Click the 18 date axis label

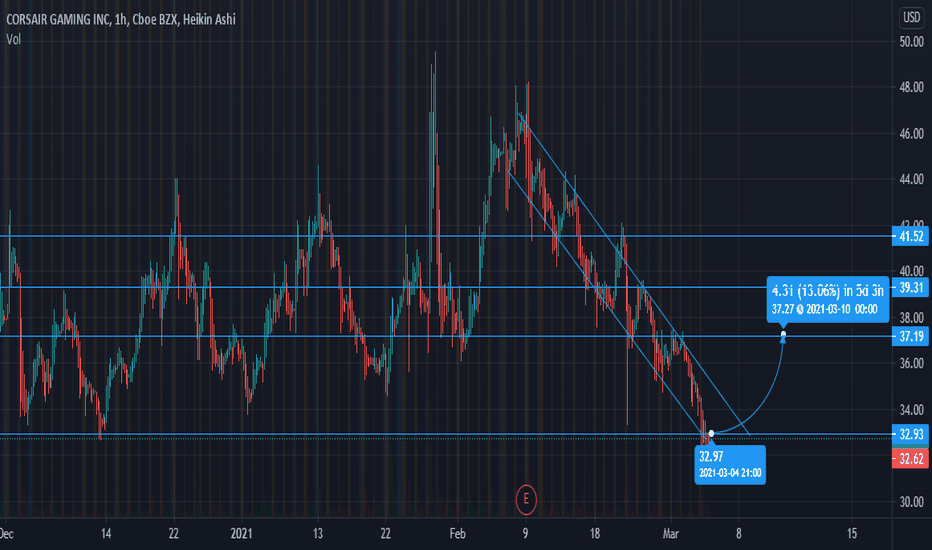[594, 533]
